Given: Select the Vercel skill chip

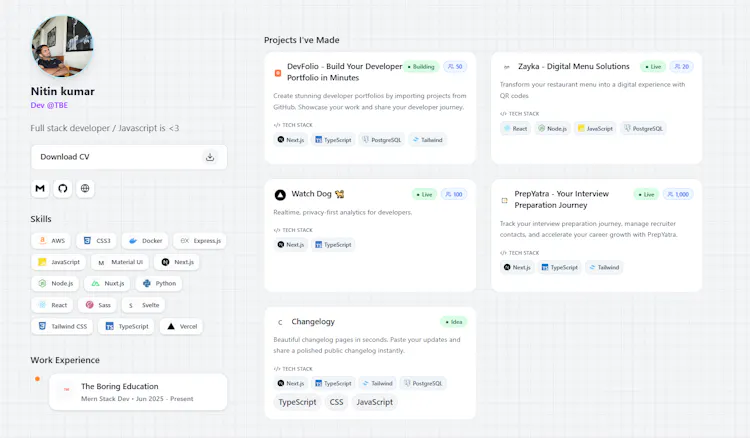Looking at the screenshot, I should pyautogui.click(x=181, y=326).
